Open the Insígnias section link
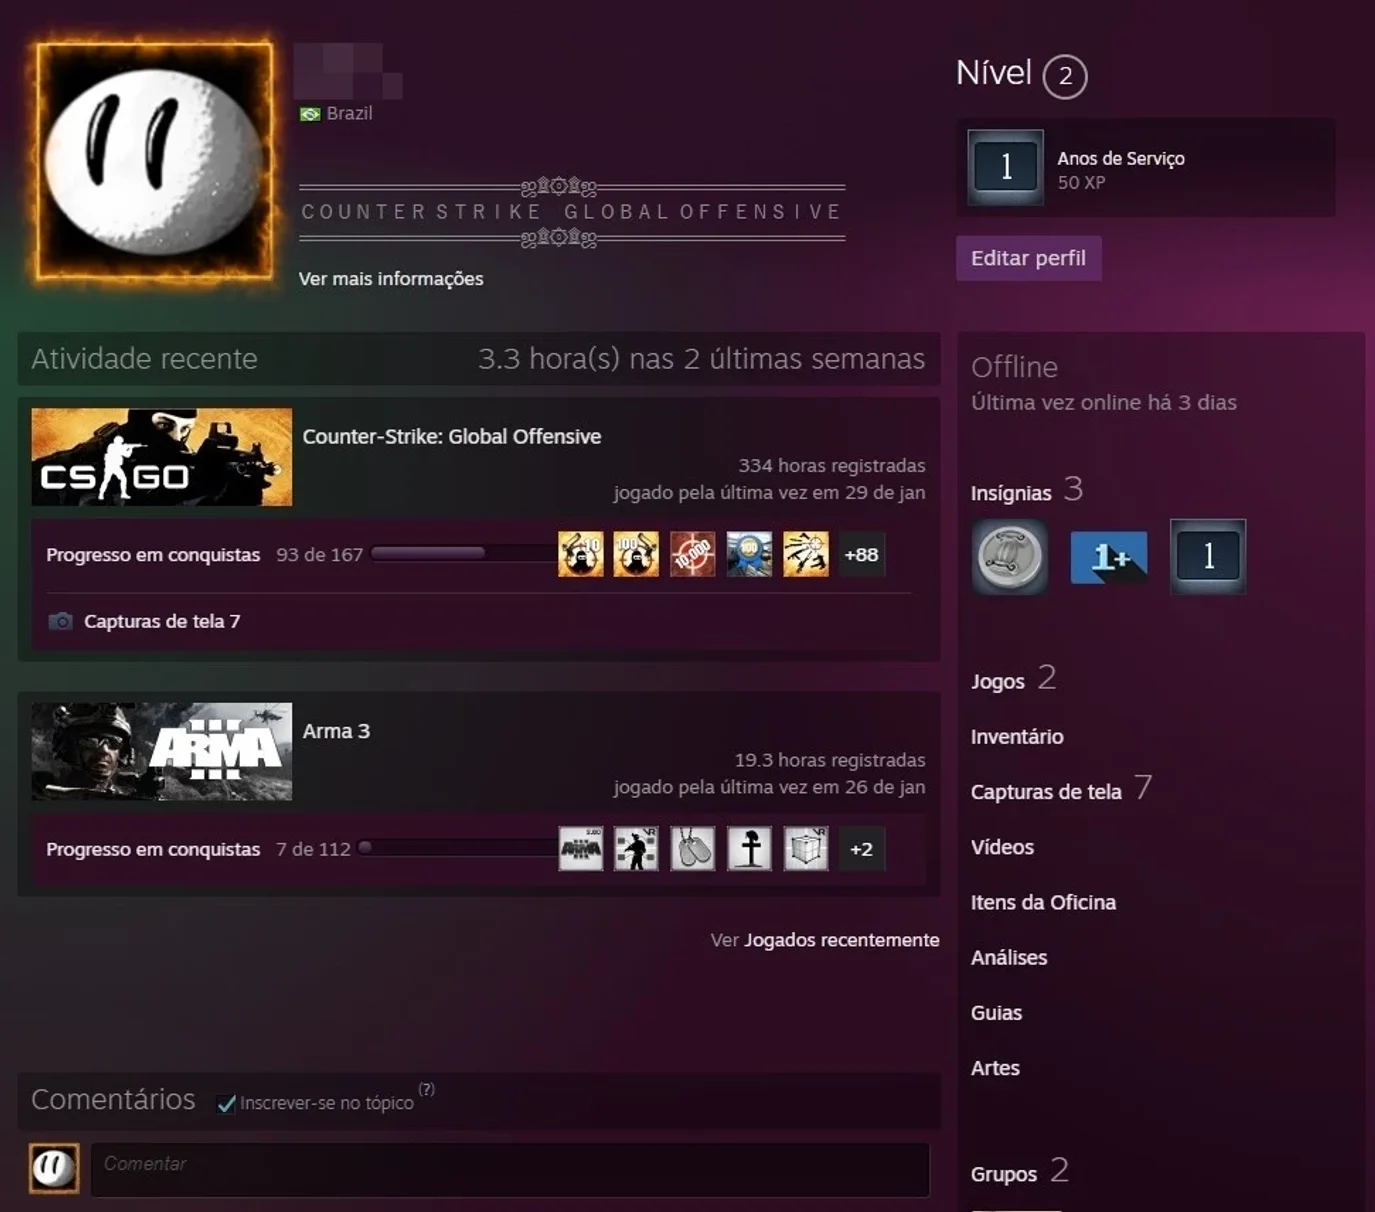 point(1011,493)
